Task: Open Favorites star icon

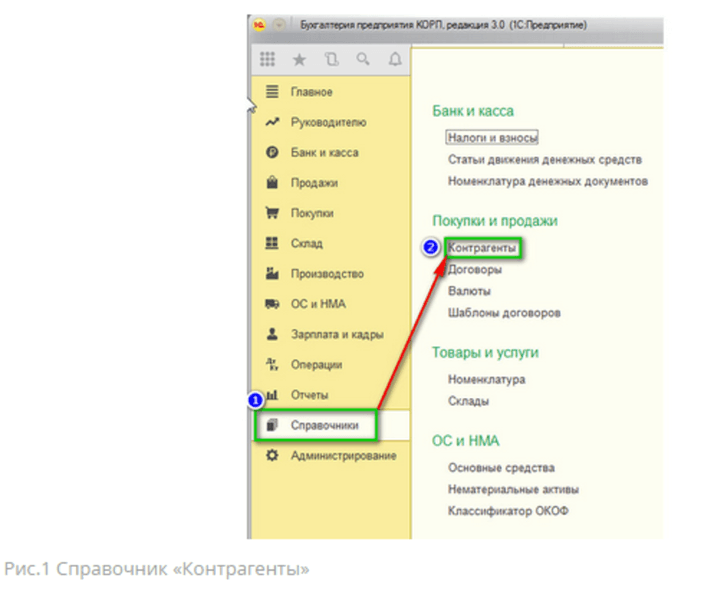Action: point(299,59)
